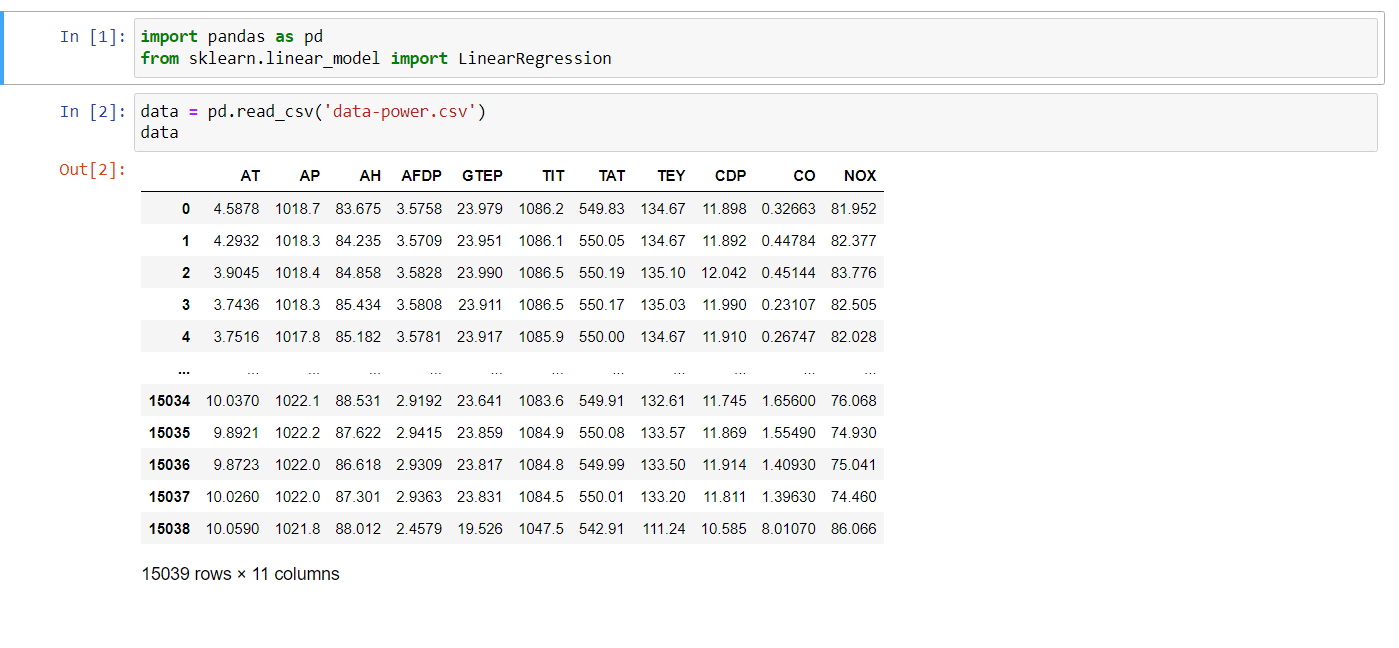
Task: Click the In [1] prompt label
Action: [93, 37]
